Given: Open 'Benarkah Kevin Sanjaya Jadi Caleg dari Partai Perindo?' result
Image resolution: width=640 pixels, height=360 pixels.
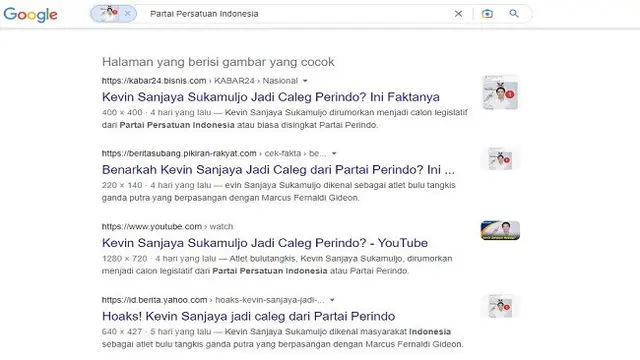Looking at the screenshot, I should pos(278,169).
